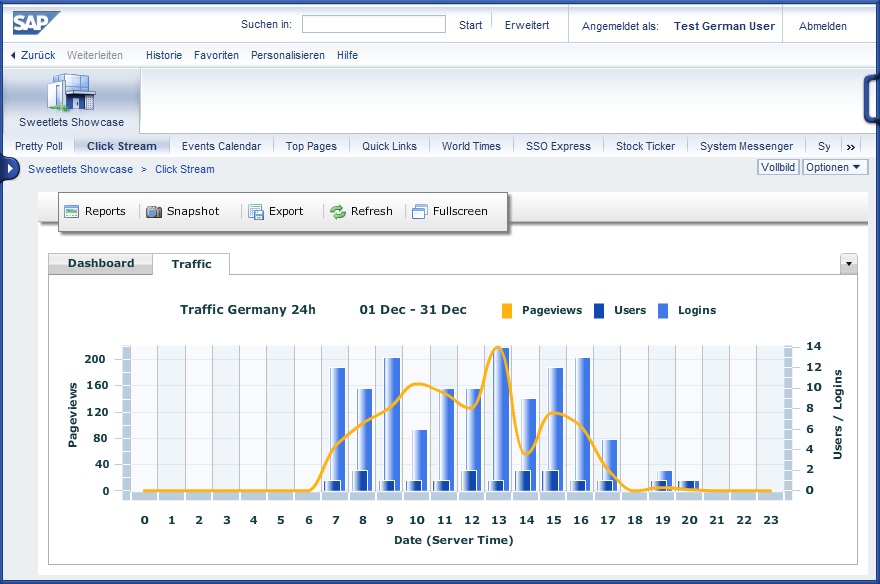Click the Export icon
880x584 pixels.
click(256, 211)
